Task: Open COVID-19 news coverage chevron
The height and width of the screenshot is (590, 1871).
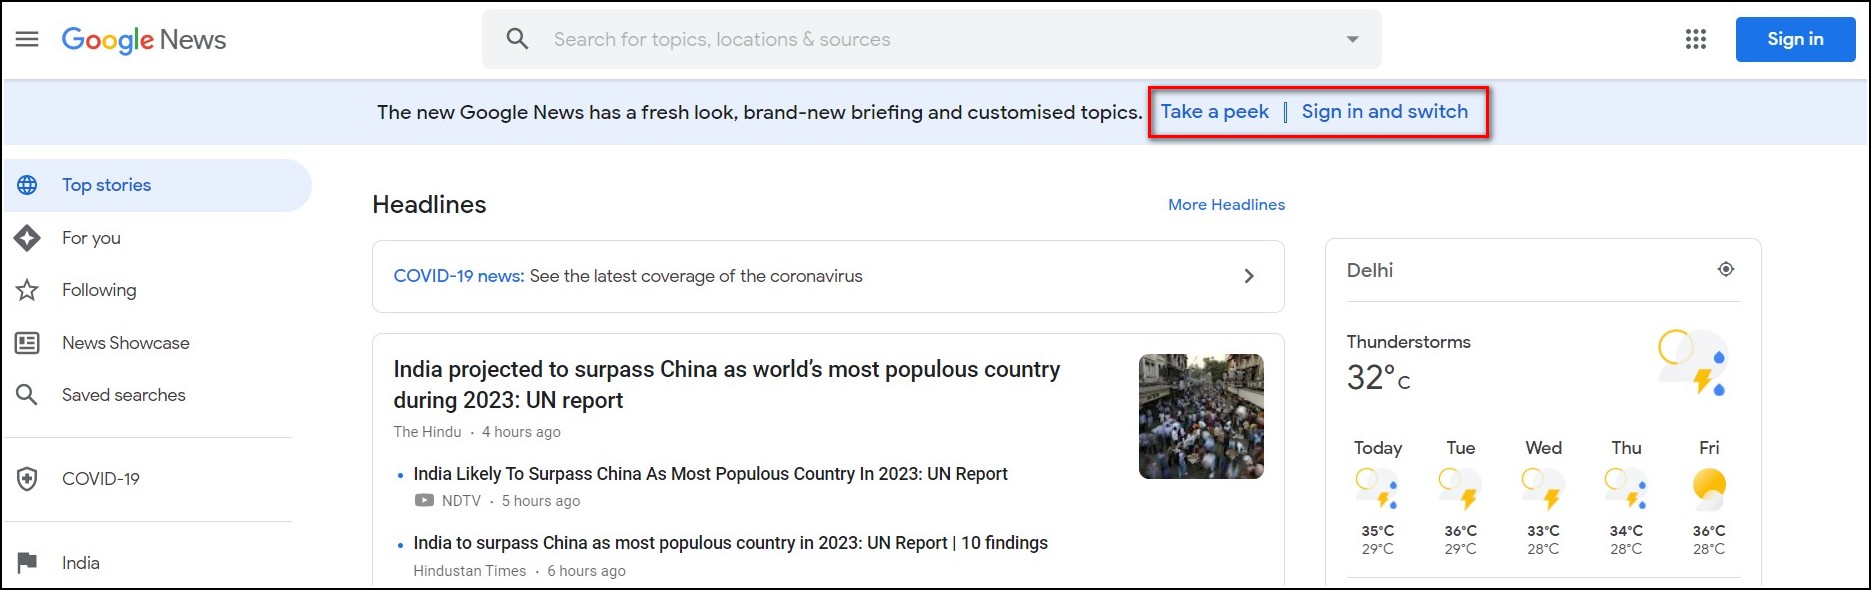Action: click(x=1249, y=276)
